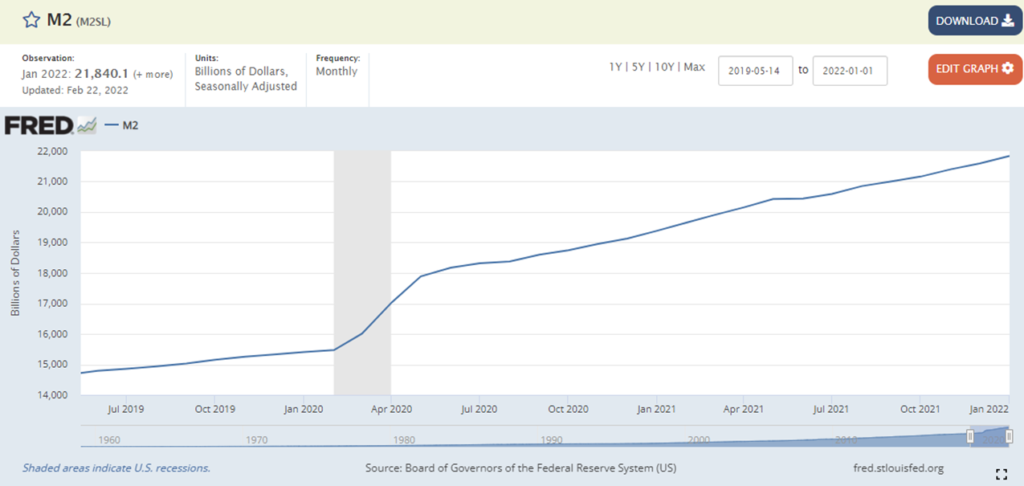
Task: Click the 1980 mark on the timeline navigator
Action: click(x=404, y=439)
